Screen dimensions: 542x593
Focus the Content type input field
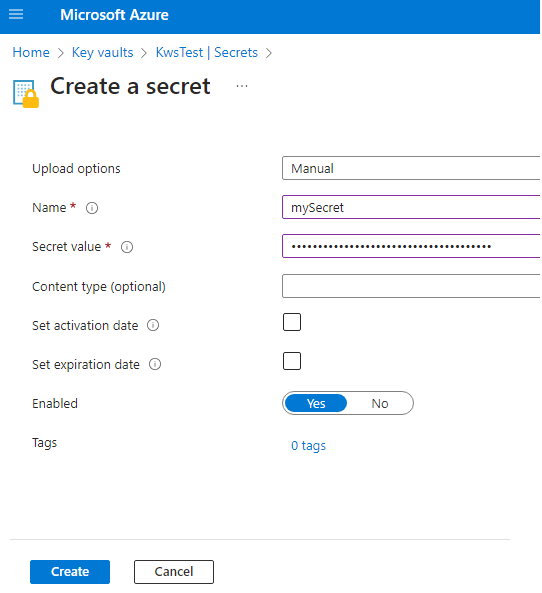(x=411, y=286)
